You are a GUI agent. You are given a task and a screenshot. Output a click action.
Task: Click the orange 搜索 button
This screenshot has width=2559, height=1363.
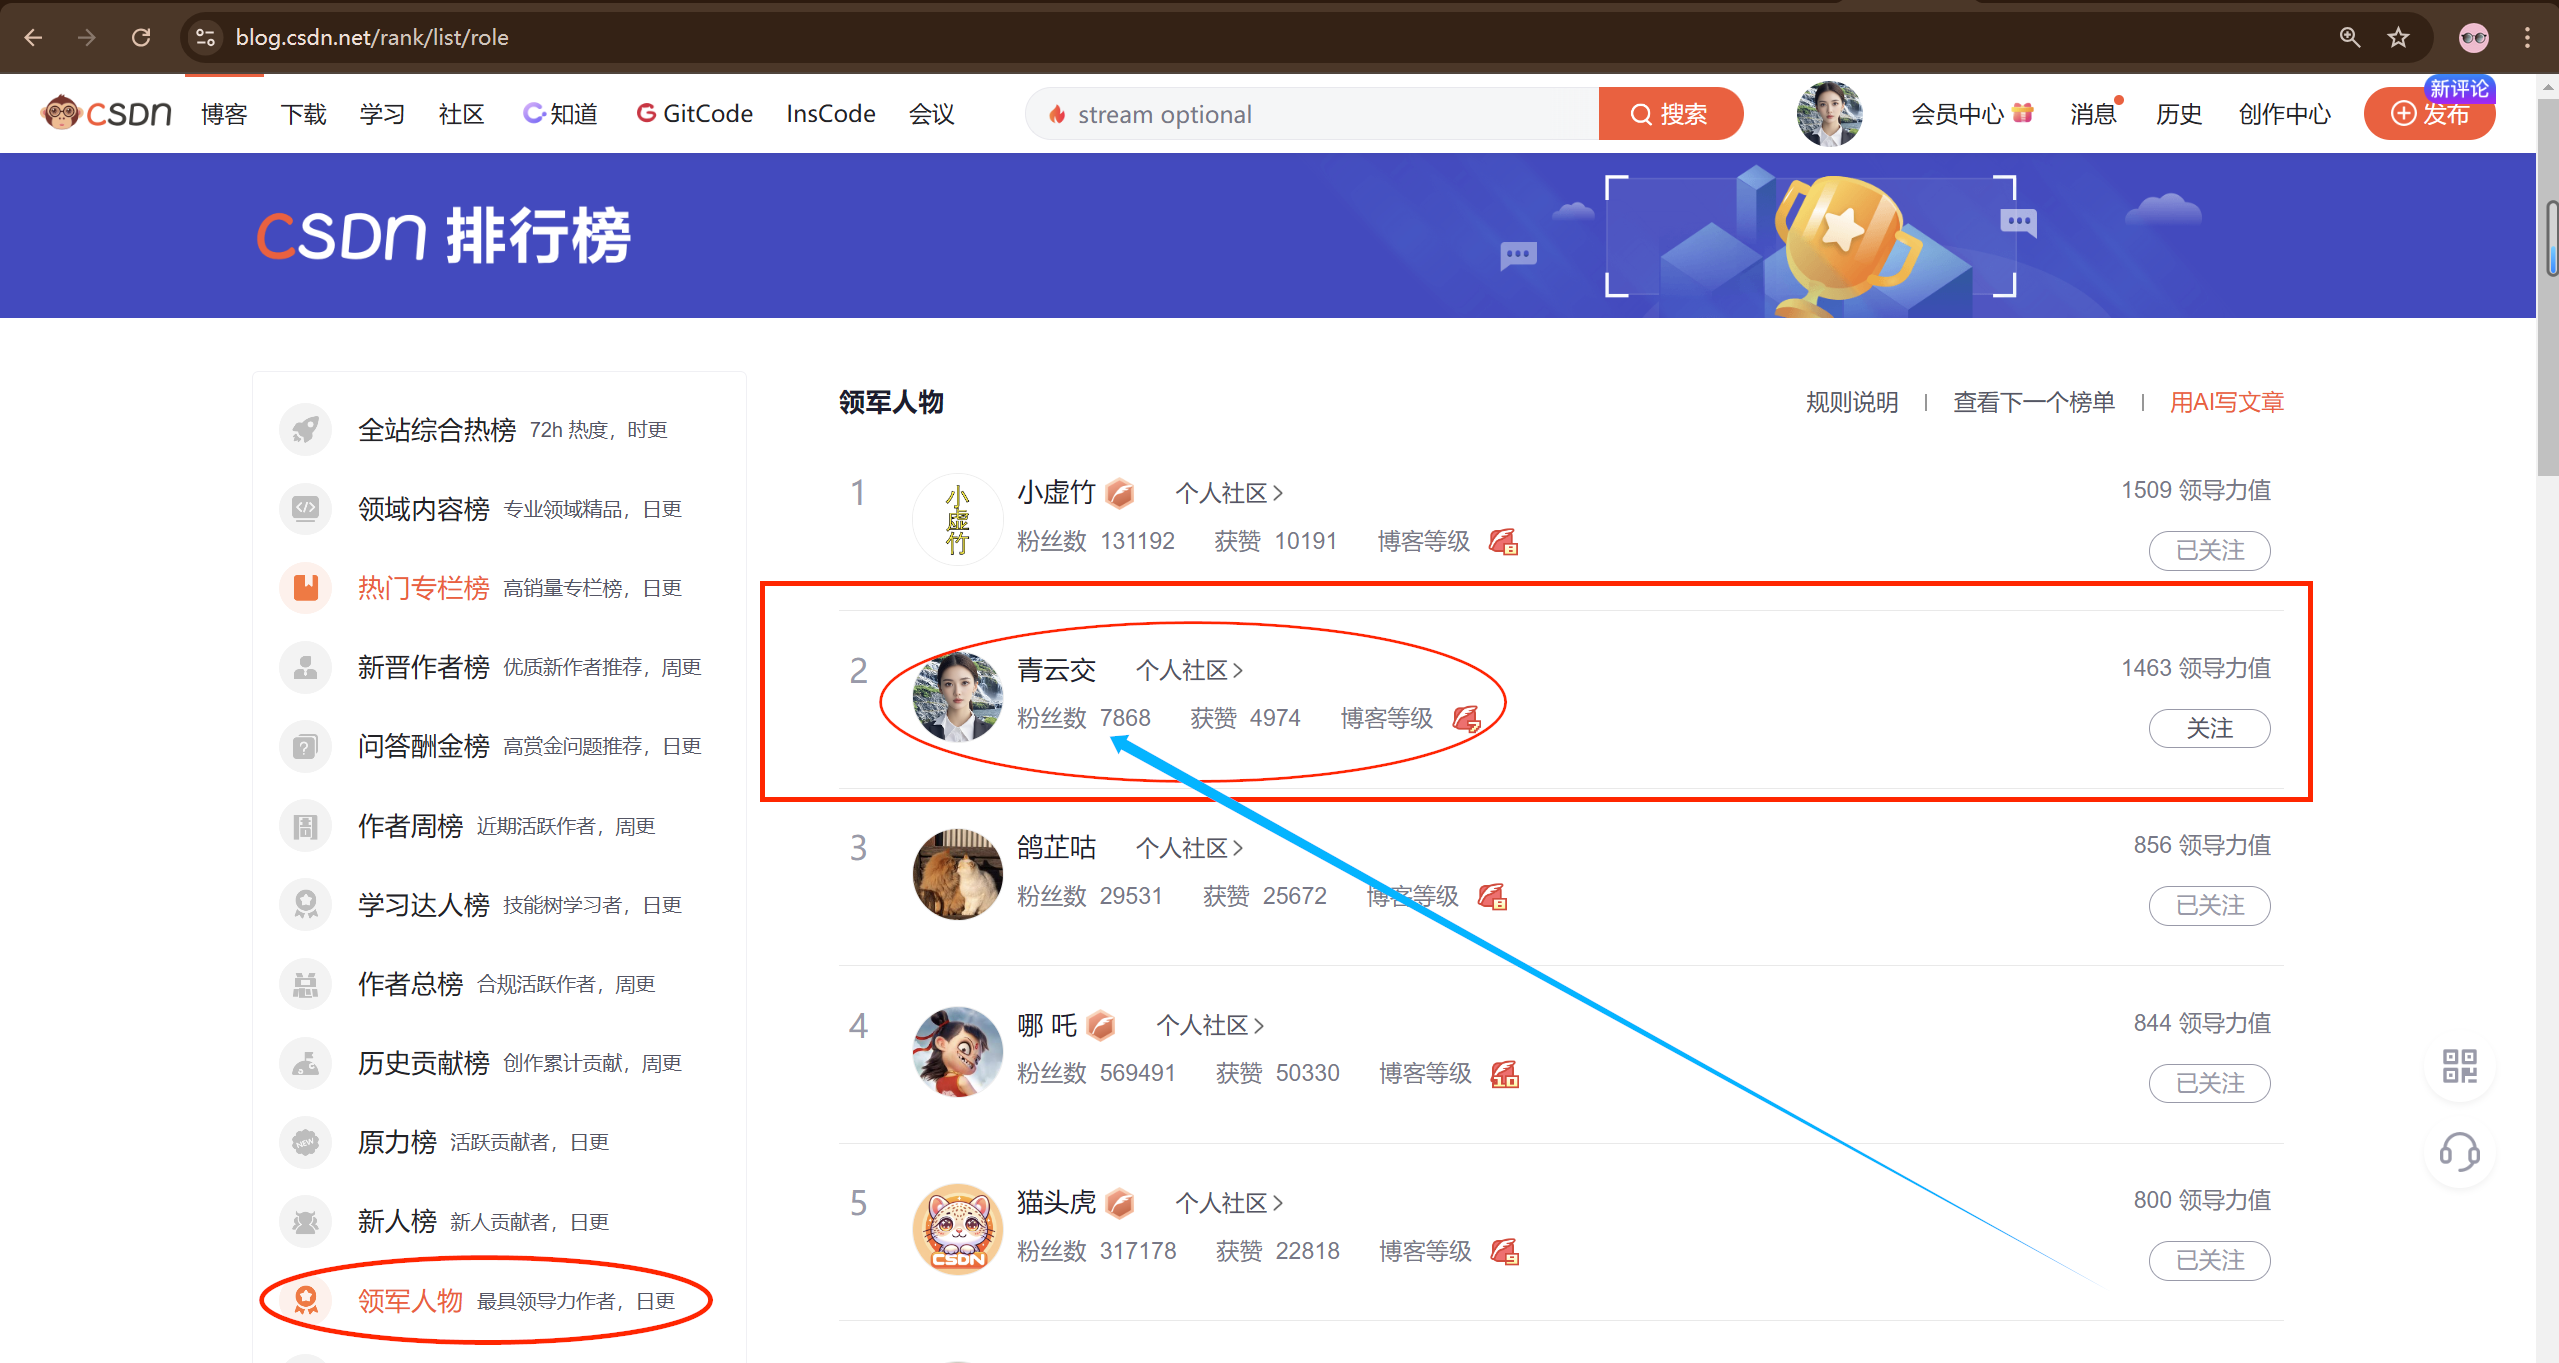[1670, 114]
